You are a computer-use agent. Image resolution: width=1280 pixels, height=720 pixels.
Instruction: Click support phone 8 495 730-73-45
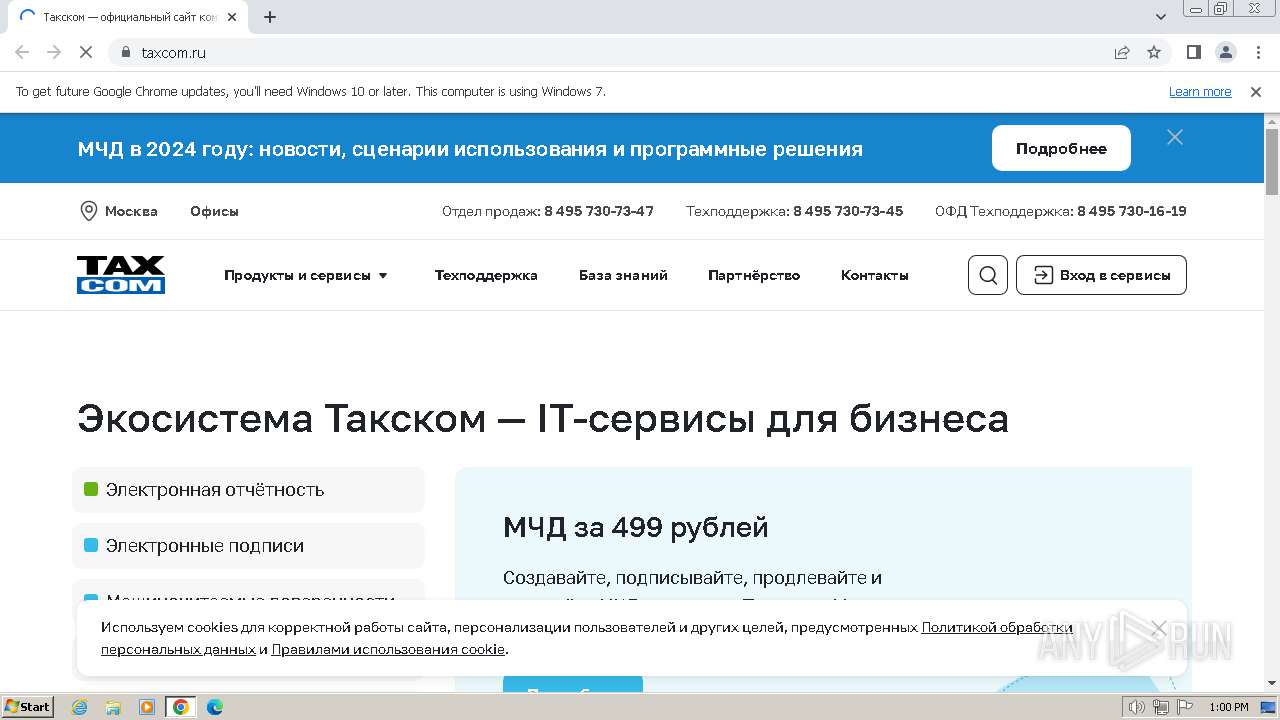(x=848, y=211)
